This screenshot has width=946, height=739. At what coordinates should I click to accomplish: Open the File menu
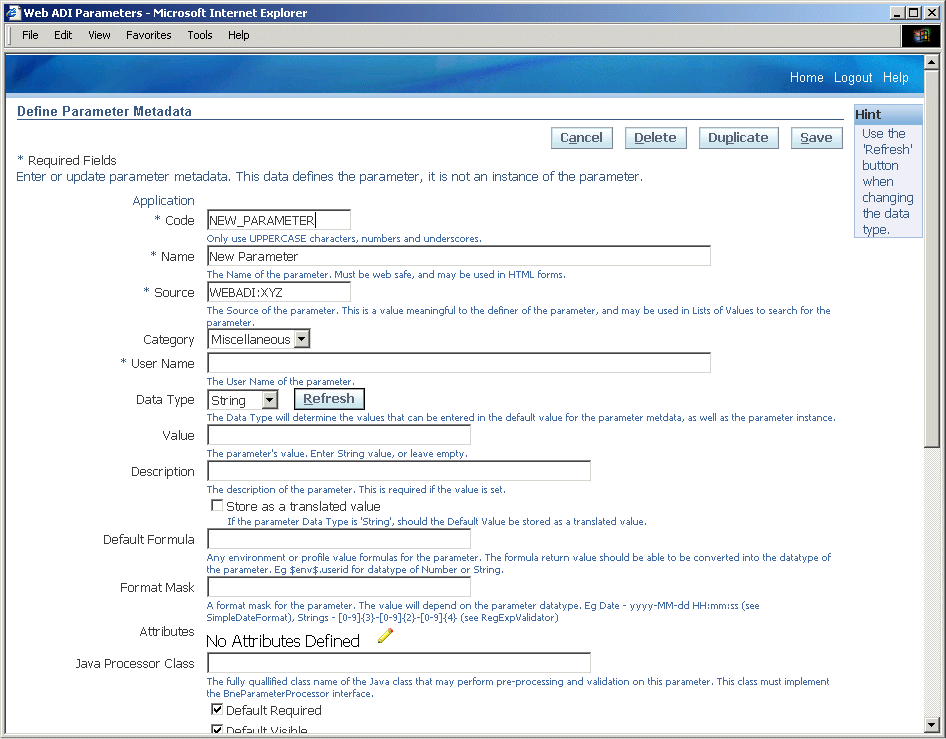30,35
